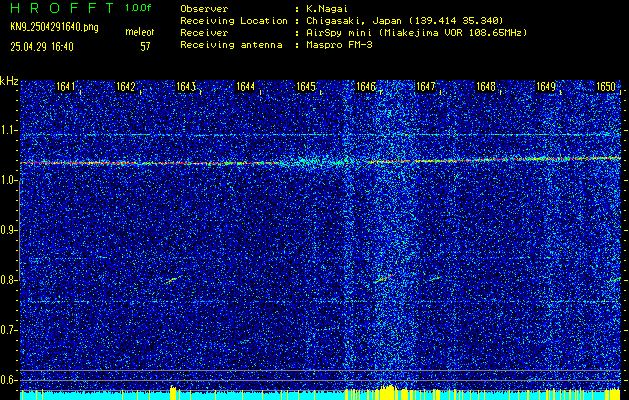Click red meteor echo streak near 1646
This screenshot has height=400, width=629.
pos(384,278)
